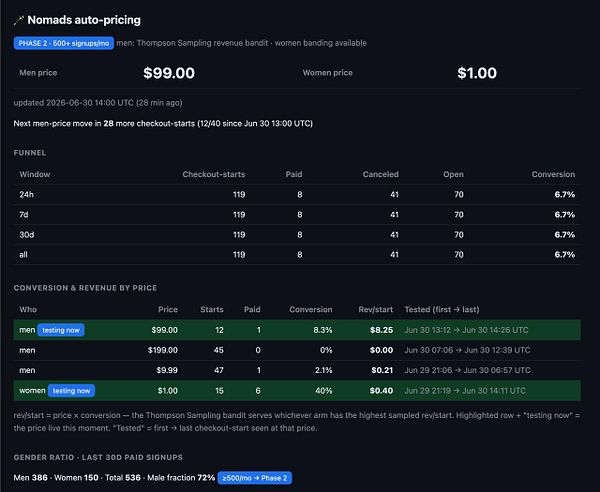Click the $0.40 rev/start value
The image size is (600, 492).
[381, 391]
